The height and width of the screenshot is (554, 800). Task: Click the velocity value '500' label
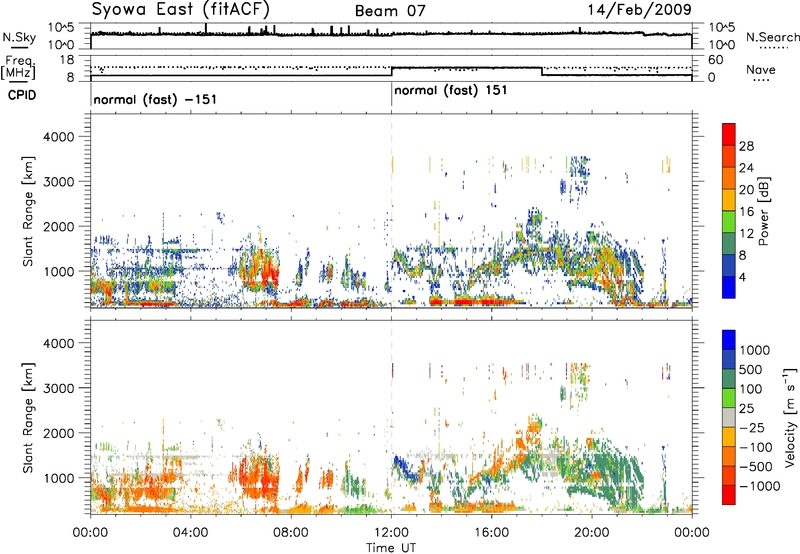(751, 370)
